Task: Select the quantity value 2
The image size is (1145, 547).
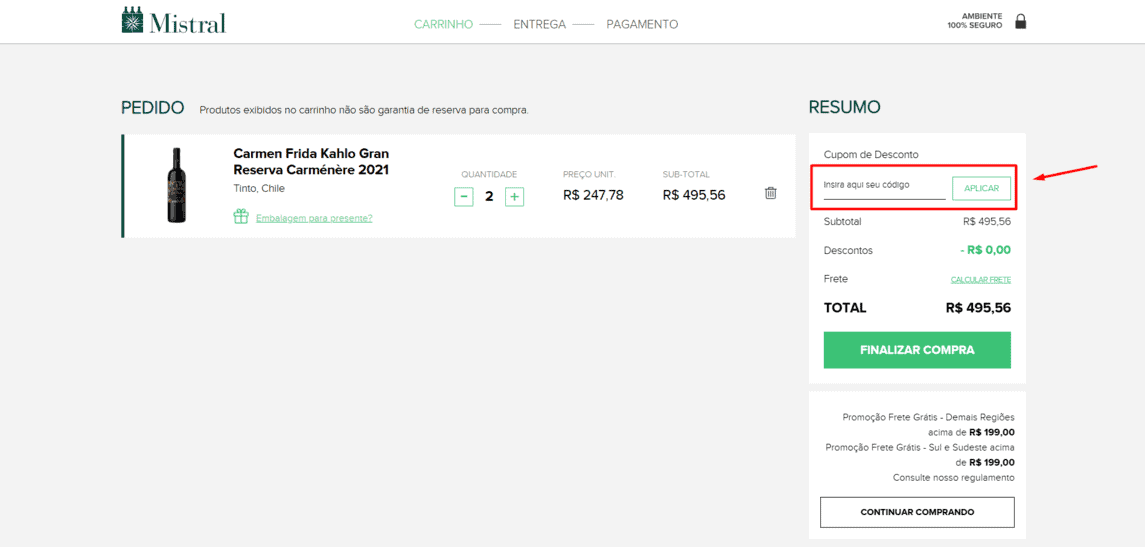Action: point(489,196)
